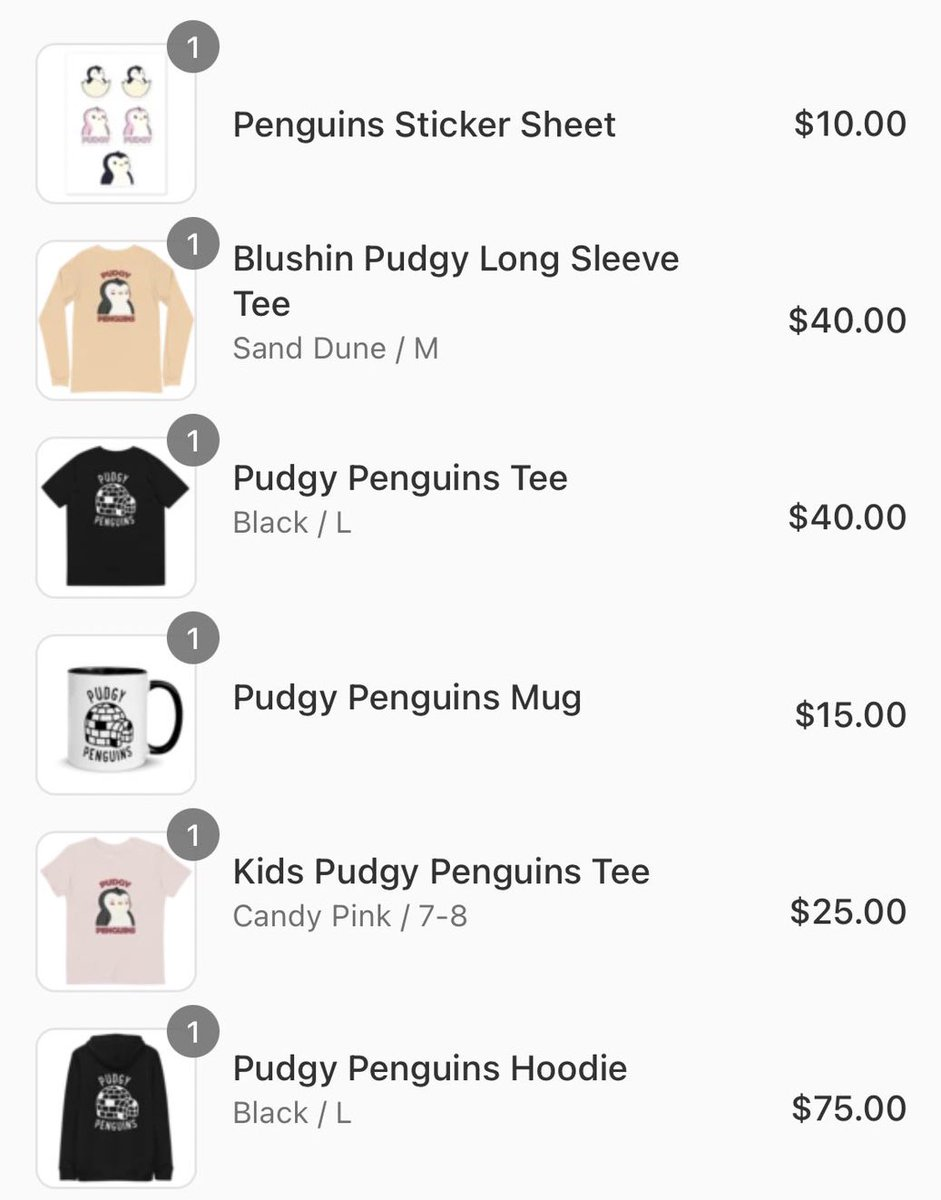The image size is (941, 1200).
Task: Click the Kids Pudgy Penguins Tee name
Action: tap(441, 872)
